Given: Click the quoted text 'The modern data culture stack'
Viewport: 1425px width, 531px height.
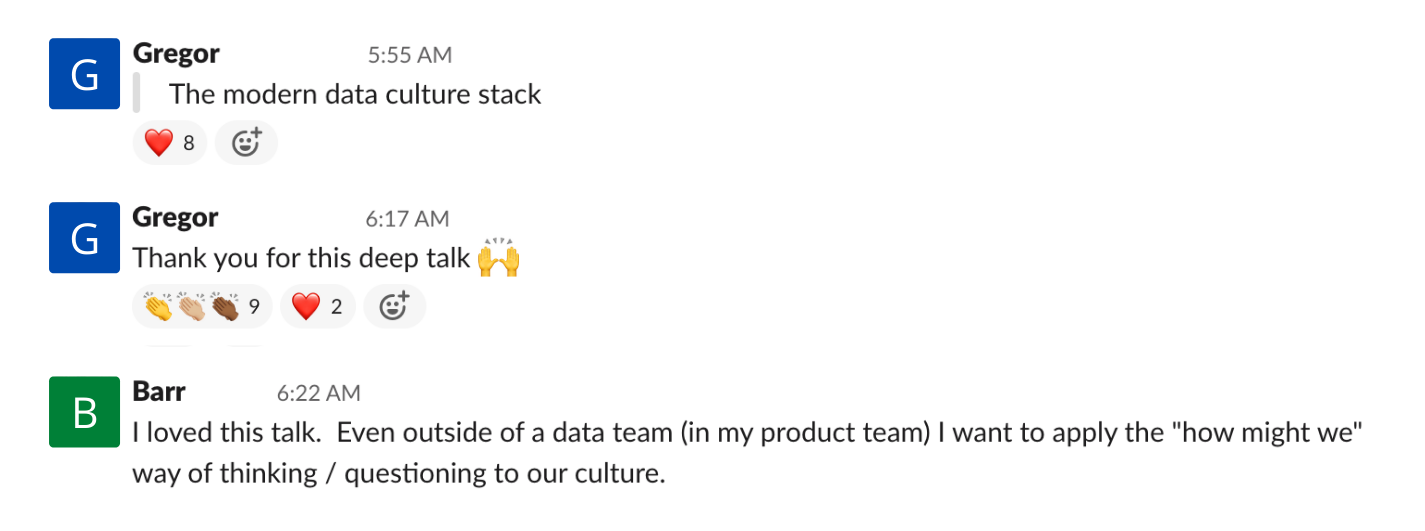Looking at the screenshot, I should click(355, 95).
